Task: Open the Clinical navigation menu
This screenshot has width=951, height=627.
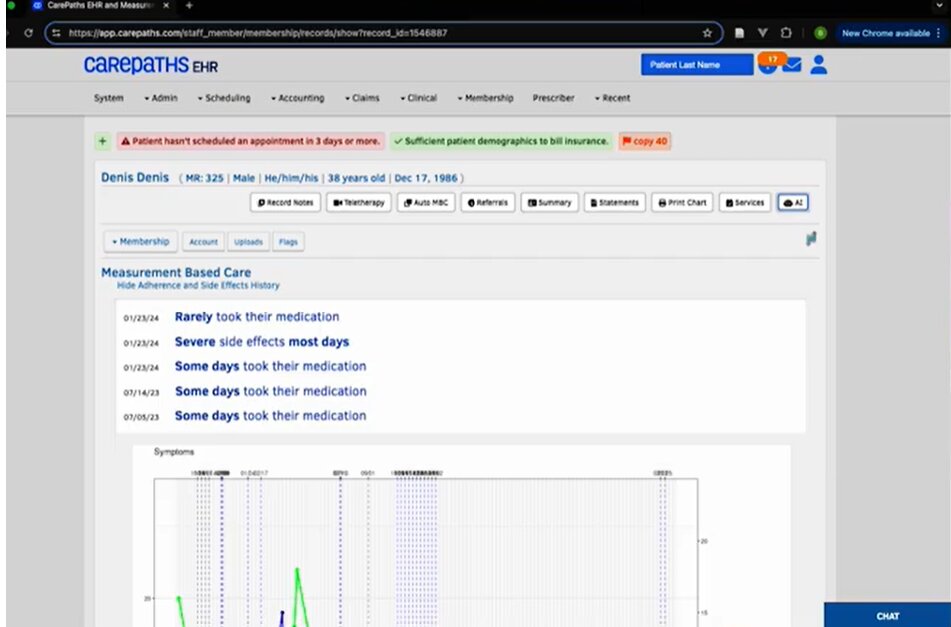Action: [x=418, y=98]
